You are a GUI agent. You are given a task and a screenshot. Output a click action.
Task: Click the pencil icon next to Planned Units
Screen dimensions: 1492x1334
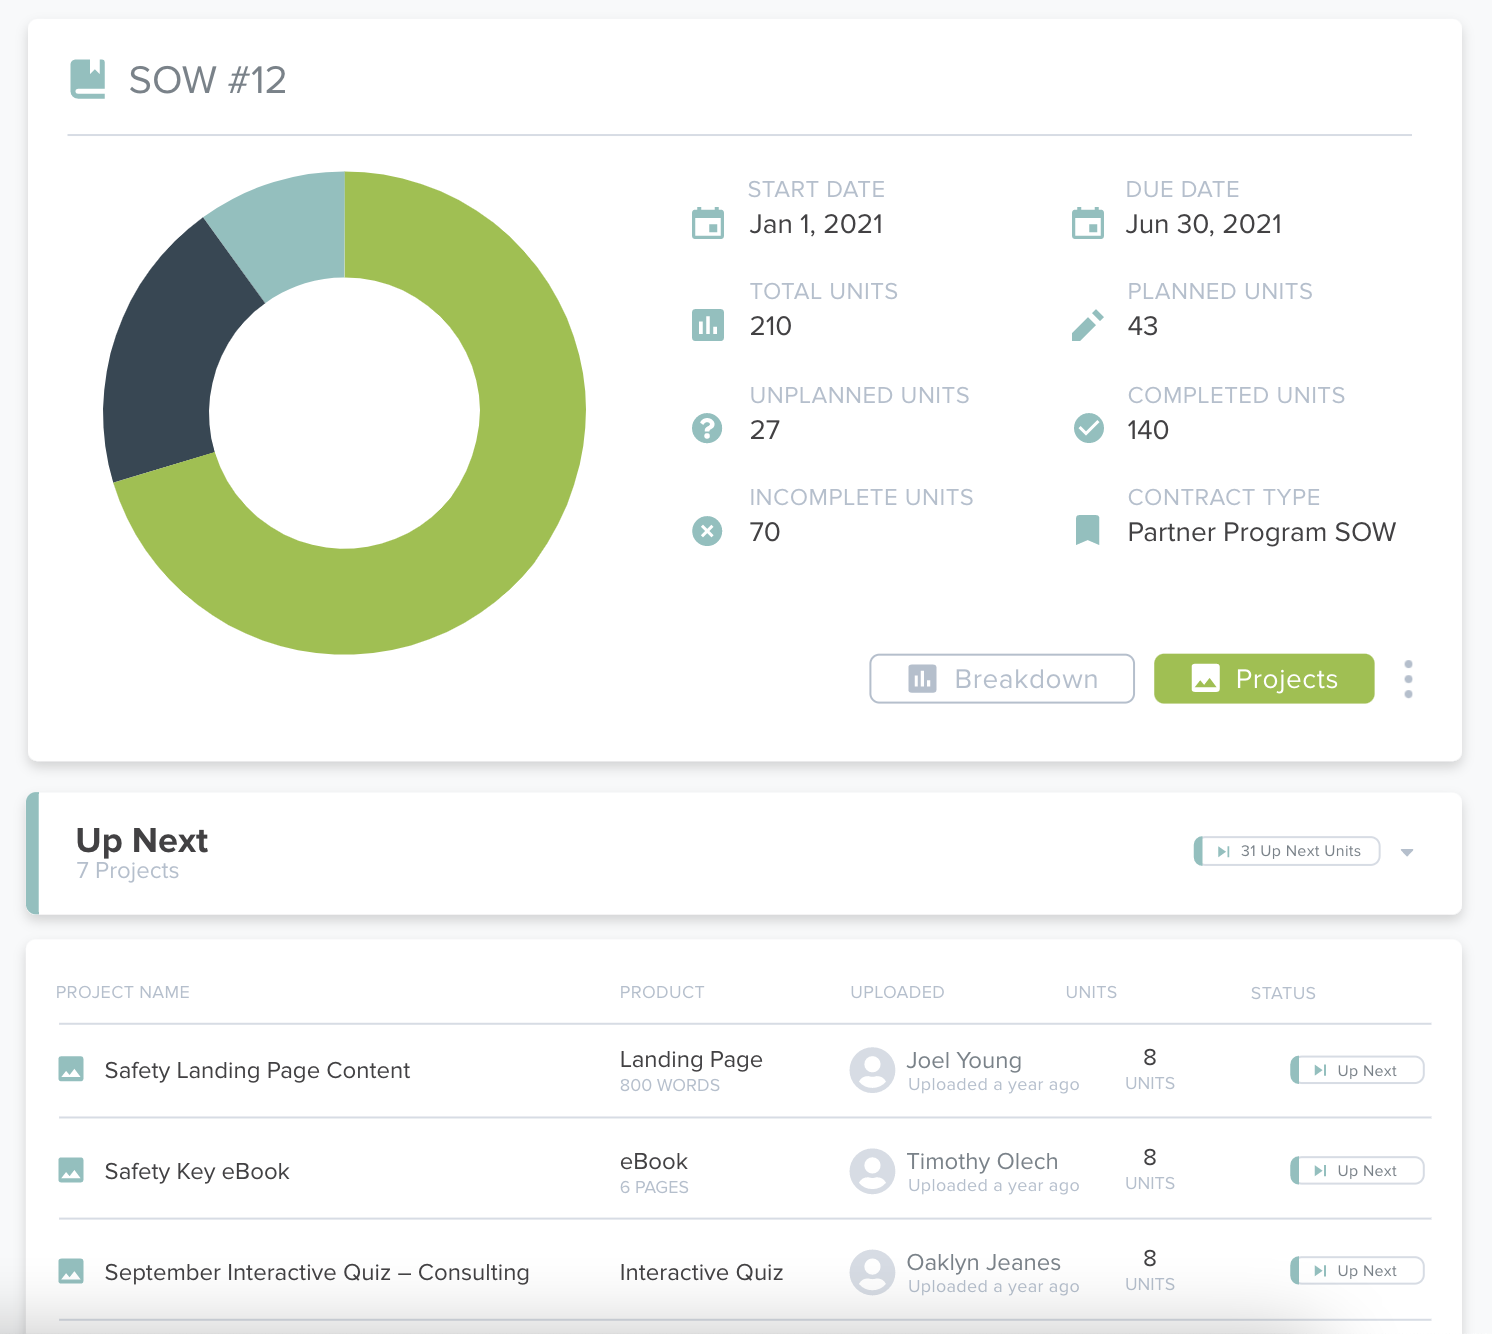[x=1088, y=325]
